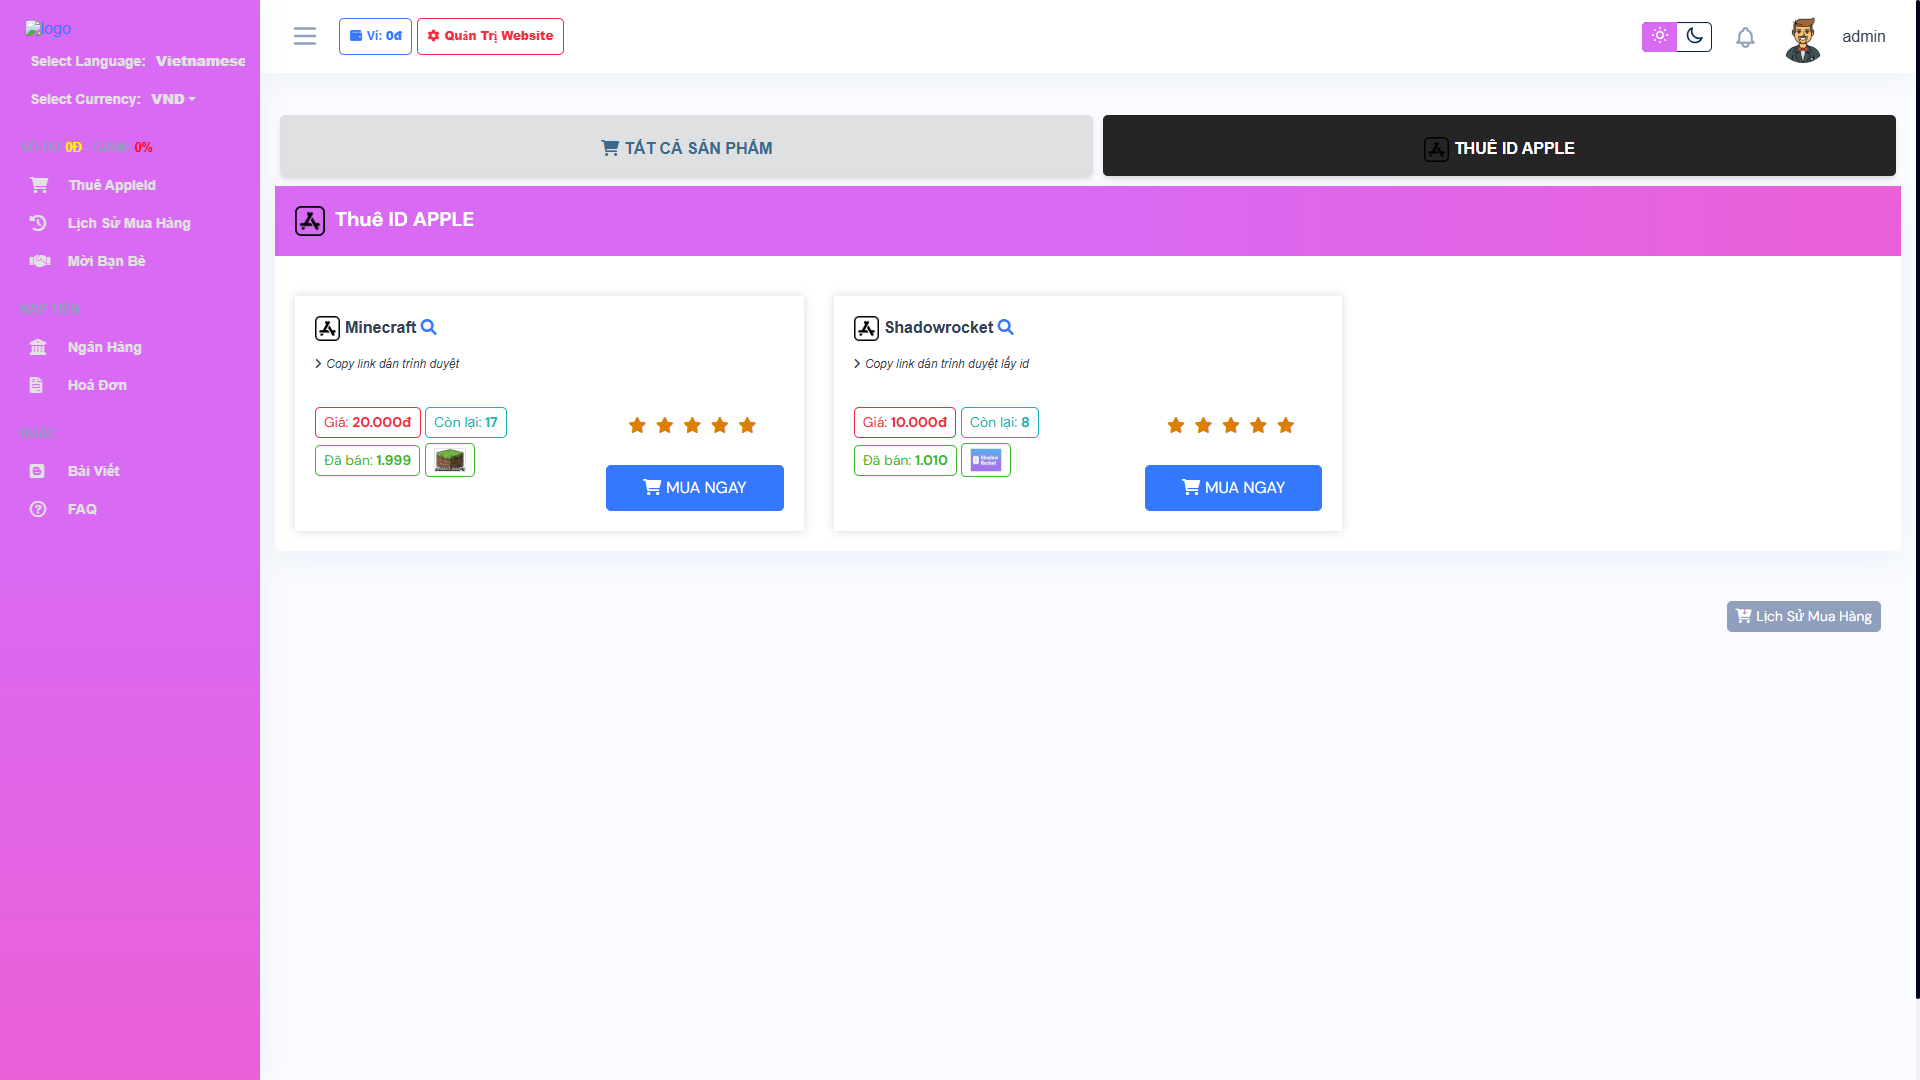The width and height of the screenshot is (1920, 1080).
Task: Click the Minecraft grass block thumbnail
Action: tap(450, 460)
